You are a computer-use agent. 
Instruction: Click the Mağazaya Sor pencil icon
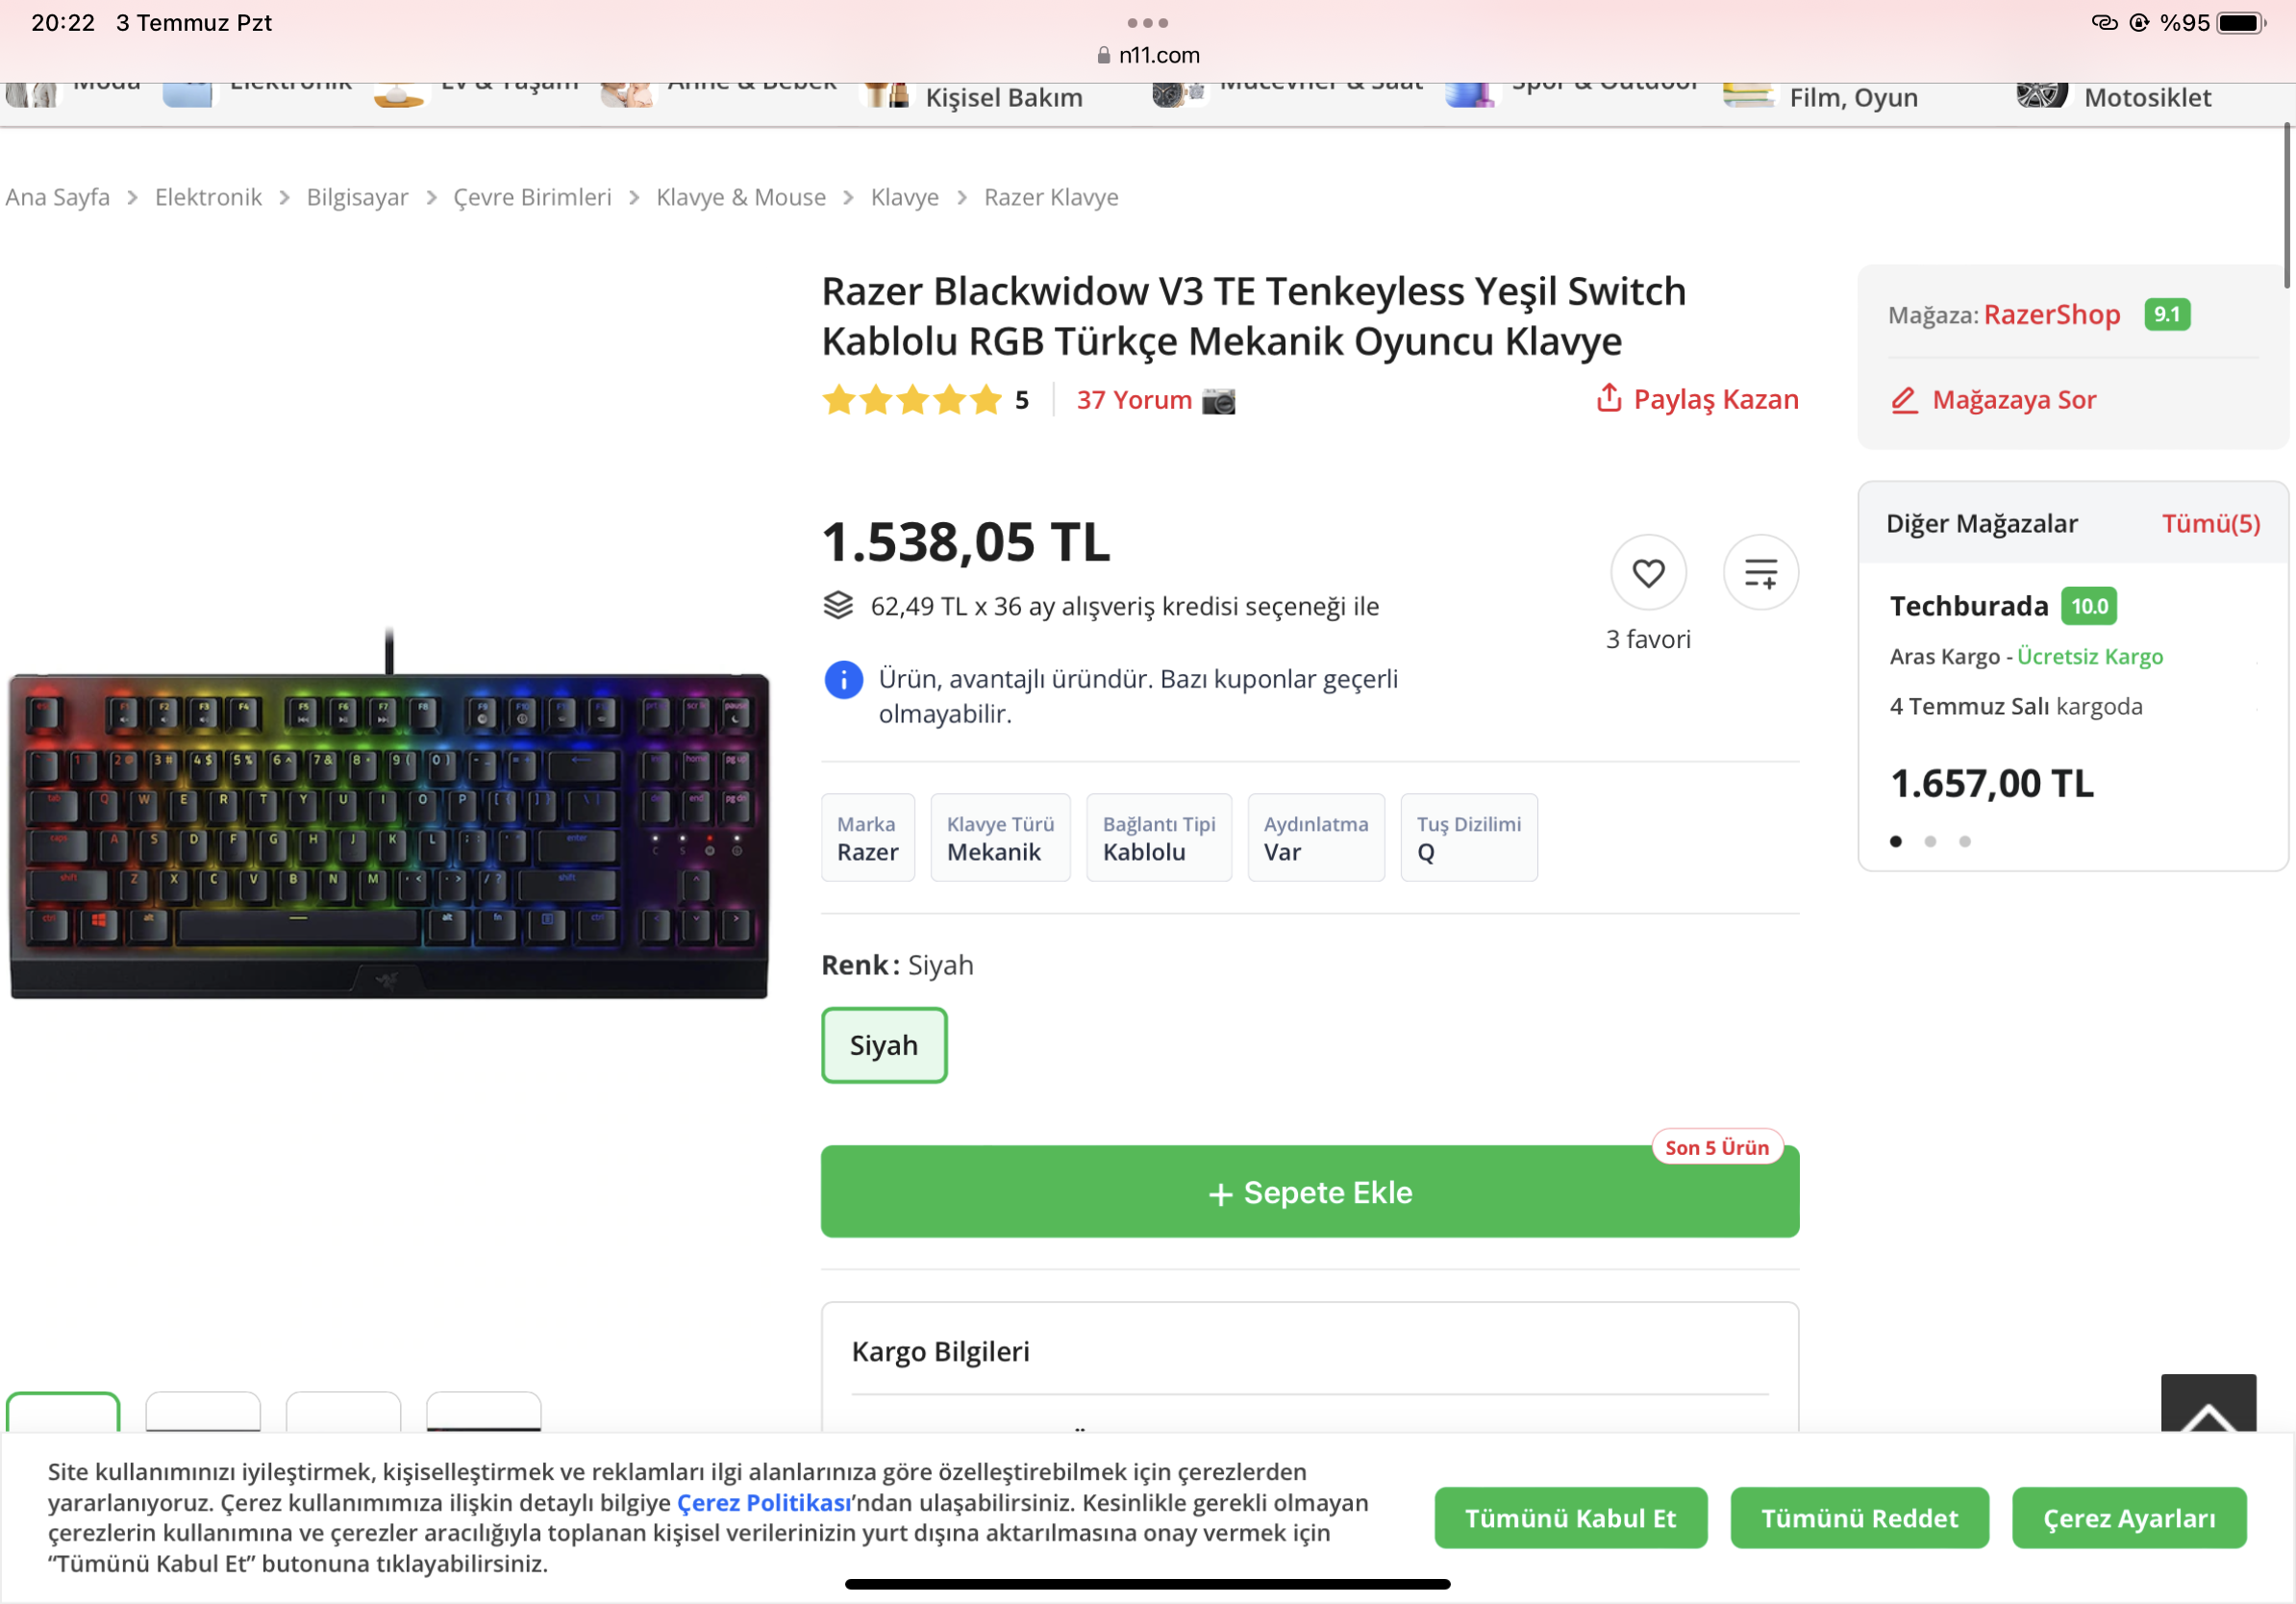pos(1904,400)
